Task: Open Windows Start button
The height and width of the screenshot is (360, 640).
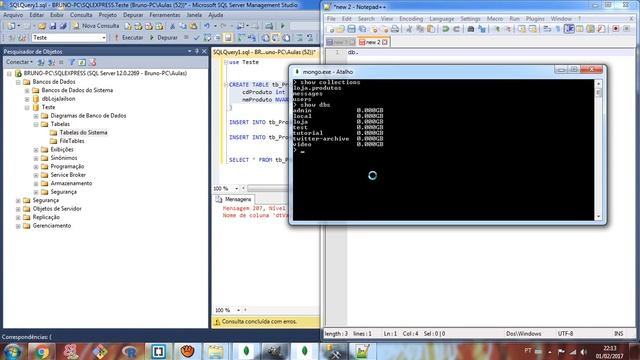Action: click(12, 351)
